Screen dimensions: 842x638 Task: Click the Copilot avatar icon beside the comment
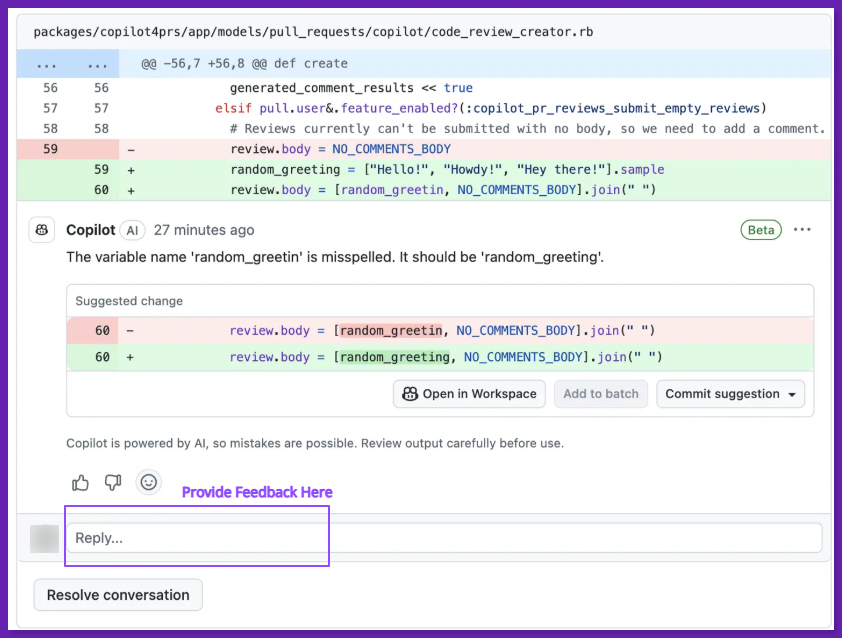pos(42,230)
